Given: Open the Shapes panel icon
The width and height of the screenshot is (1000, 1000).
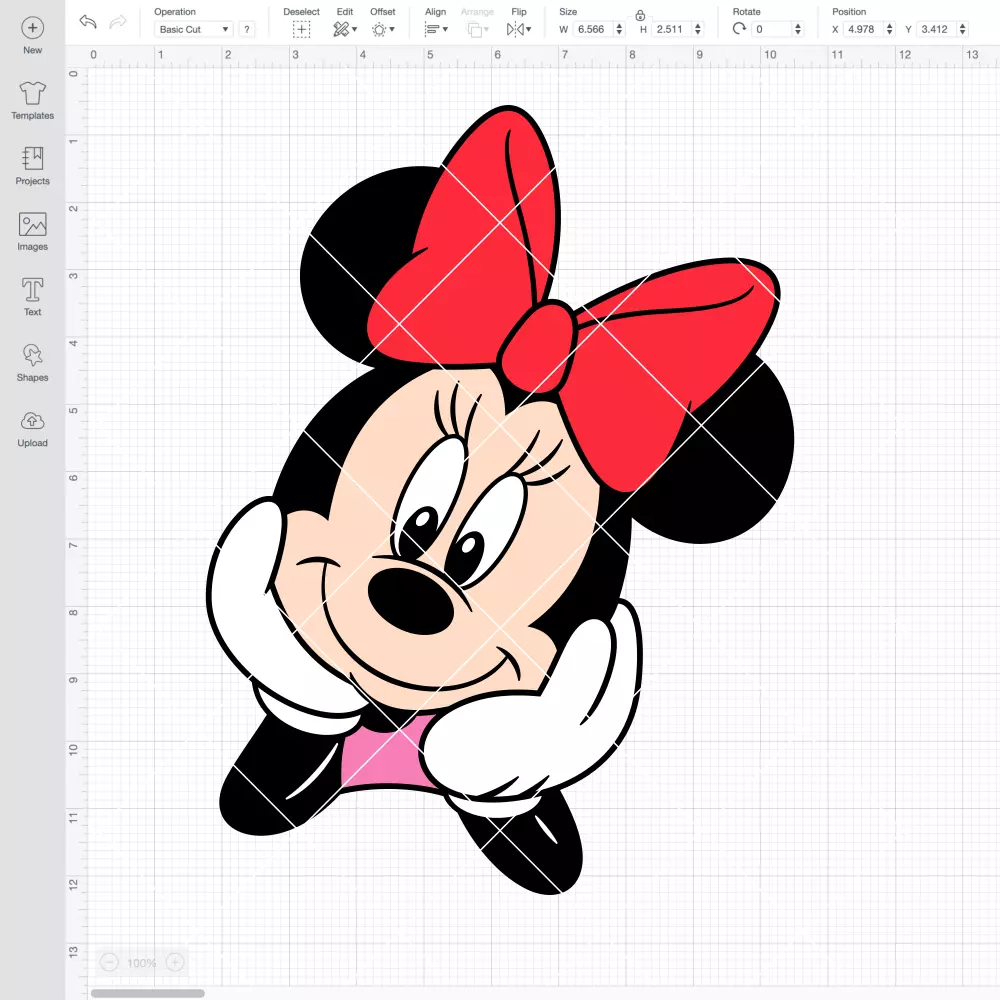Looking at the screenshot, I should (33, 355).
